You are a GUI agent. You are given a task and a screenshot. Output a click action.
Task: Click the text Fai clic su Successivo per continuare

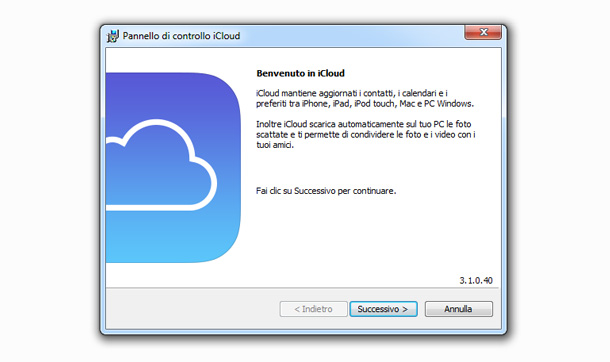tap(326, 191)
